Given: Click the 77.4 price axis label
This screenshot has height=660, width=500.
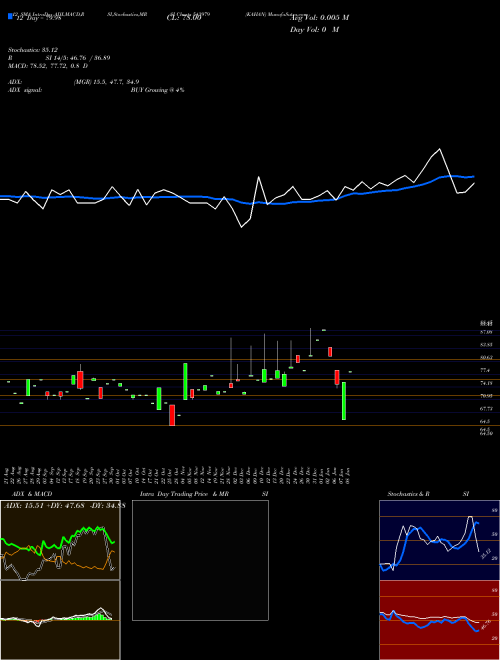Looking at the screenshot, I should pos(485,370).
